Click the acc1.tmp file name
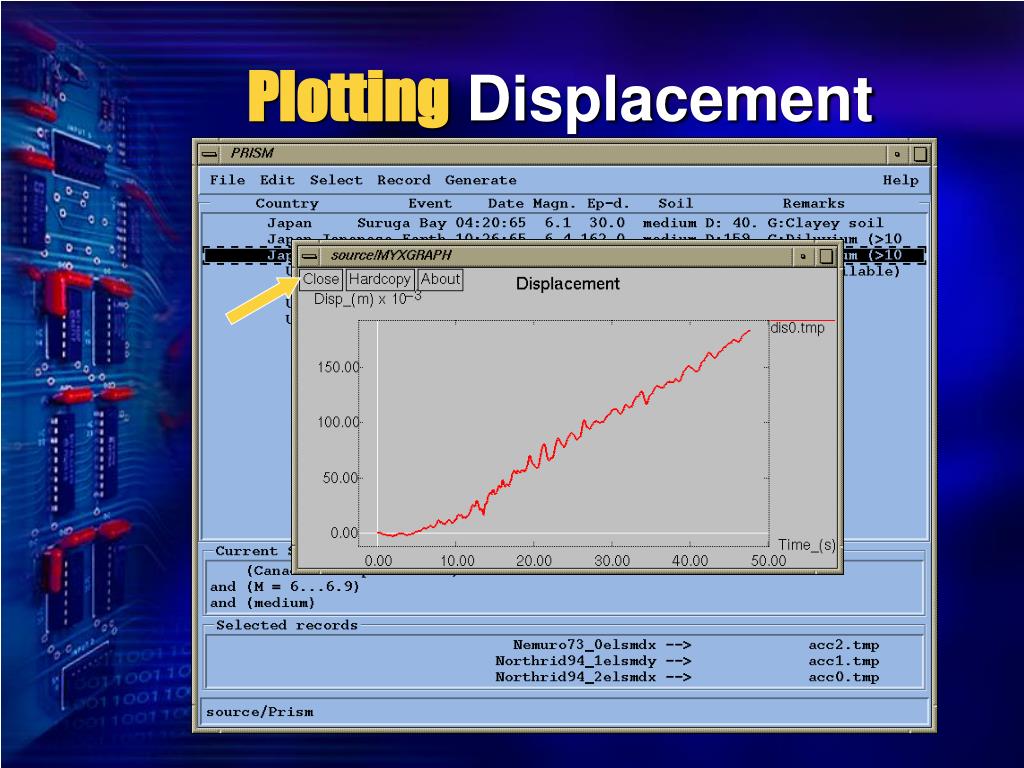1024x768 pixels. tap(844, 661)
